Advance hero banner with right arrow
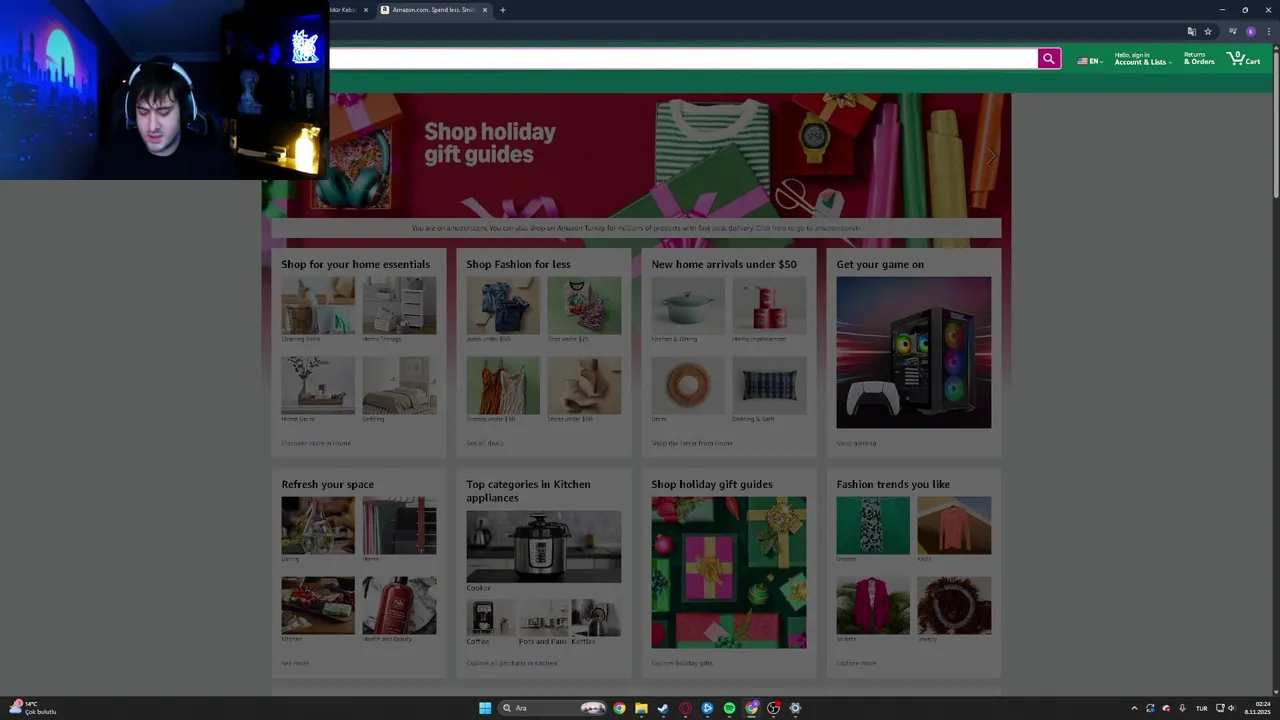Viewport: 1280px width, 720px height. tap(991, 156)
